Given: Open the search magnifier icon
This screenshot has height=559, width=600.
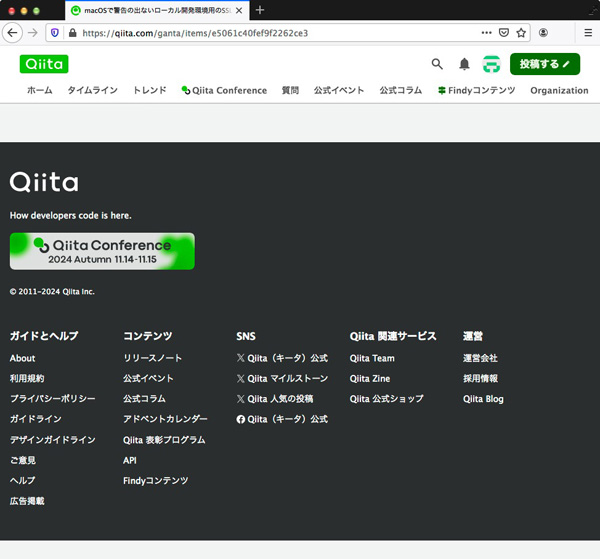Looking at the screenshot, I should tap(437, 64).
